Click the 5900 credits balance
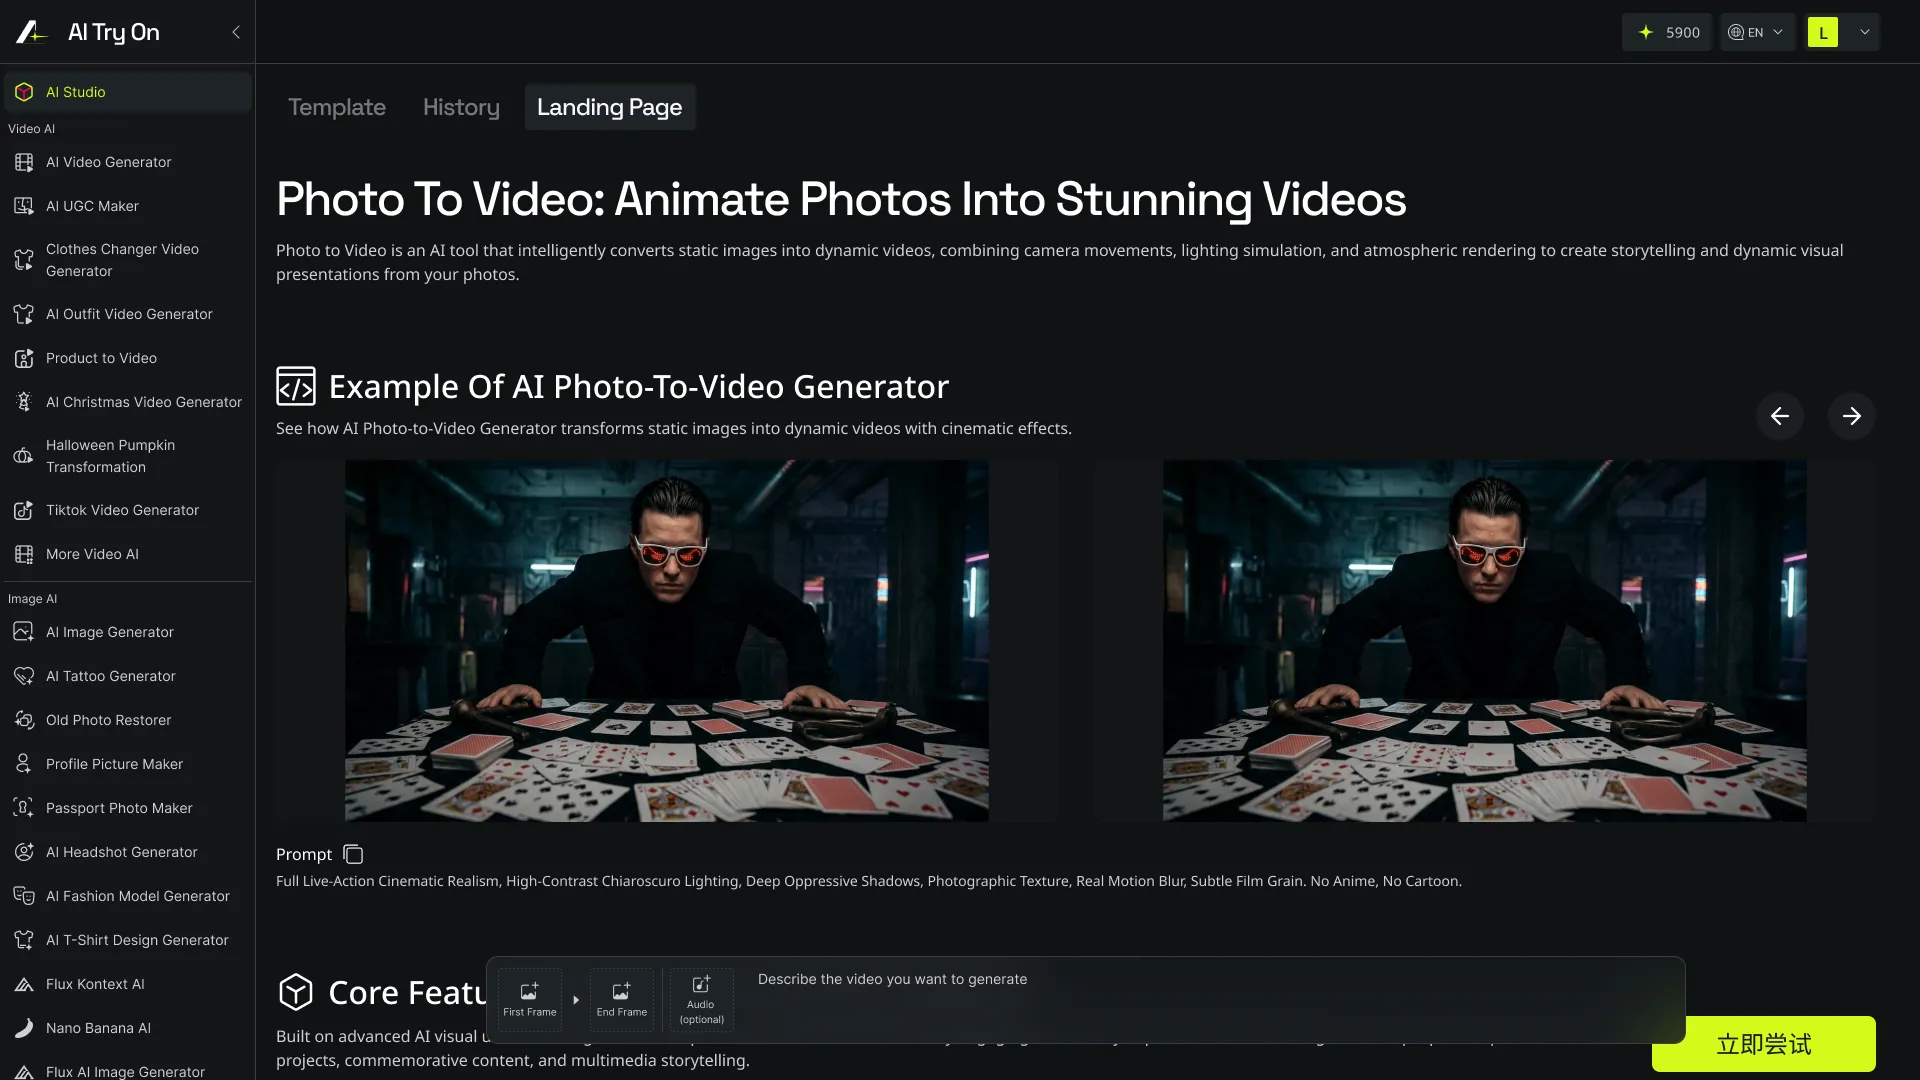 coord(1683,32)
